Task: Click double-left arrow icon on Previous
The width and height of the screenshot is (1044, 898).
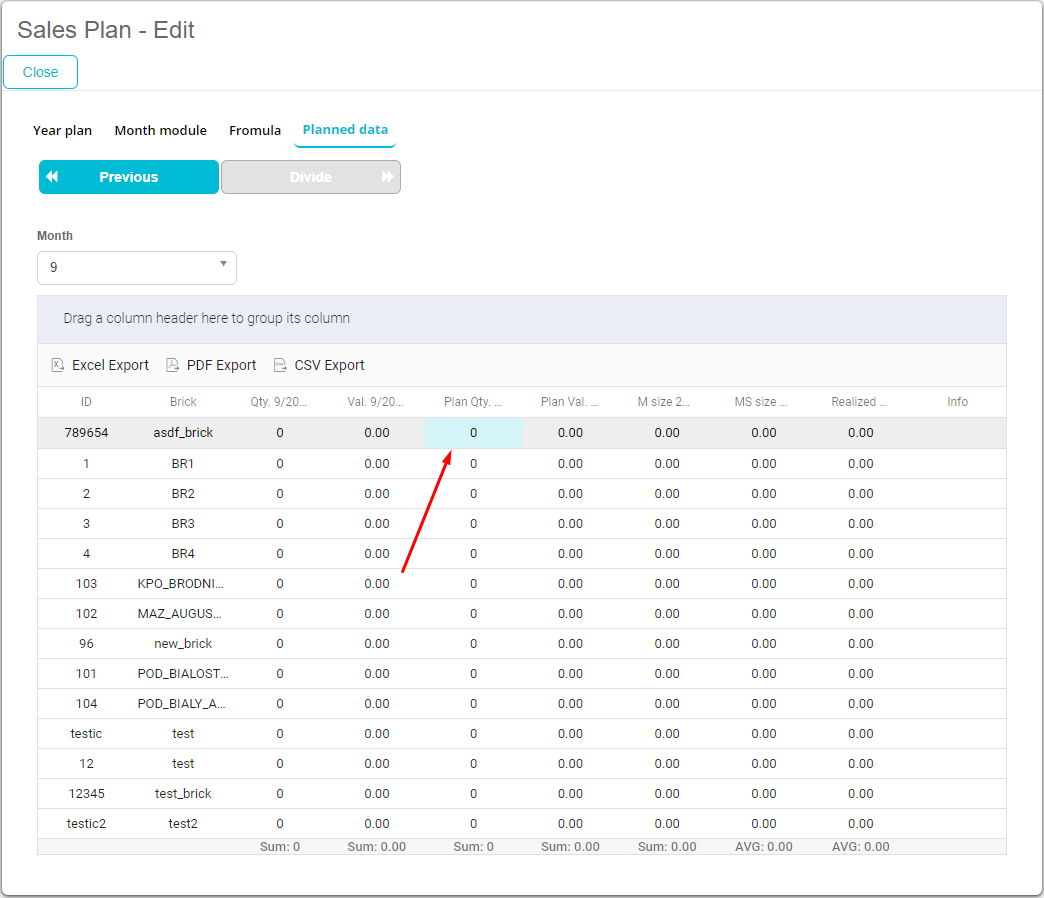Action: coord(52,177)
